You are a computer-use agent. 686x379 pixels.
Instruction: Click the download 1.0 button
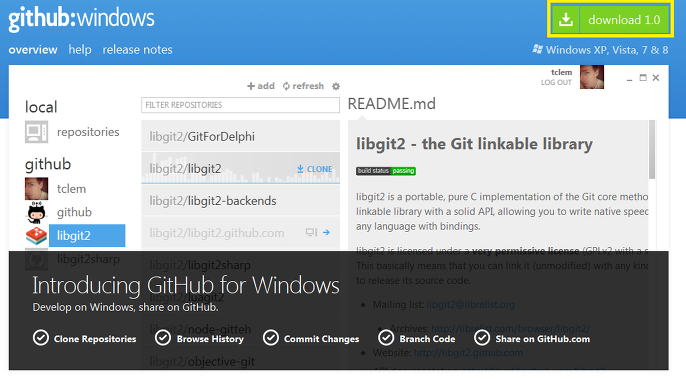[x=610, y=20]
